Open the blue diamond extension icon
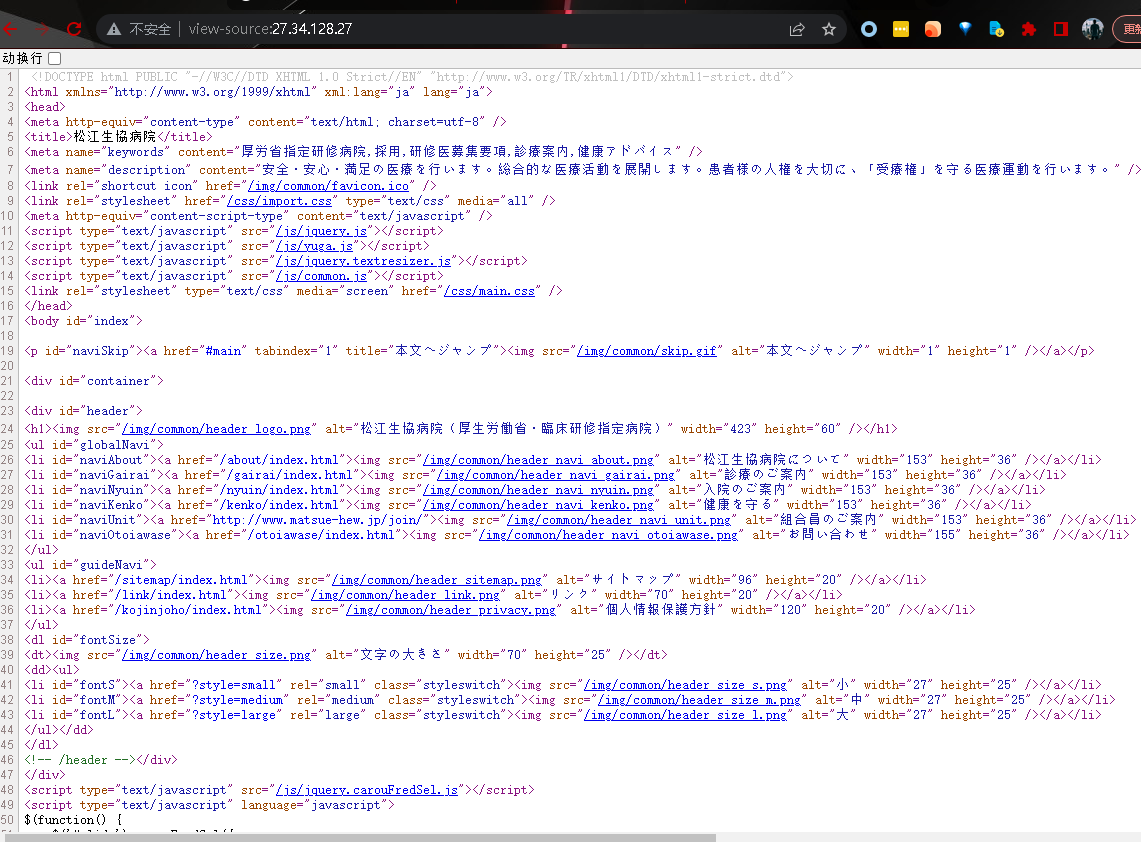This screenshot has width=1141, height=842. coord(965,29)
